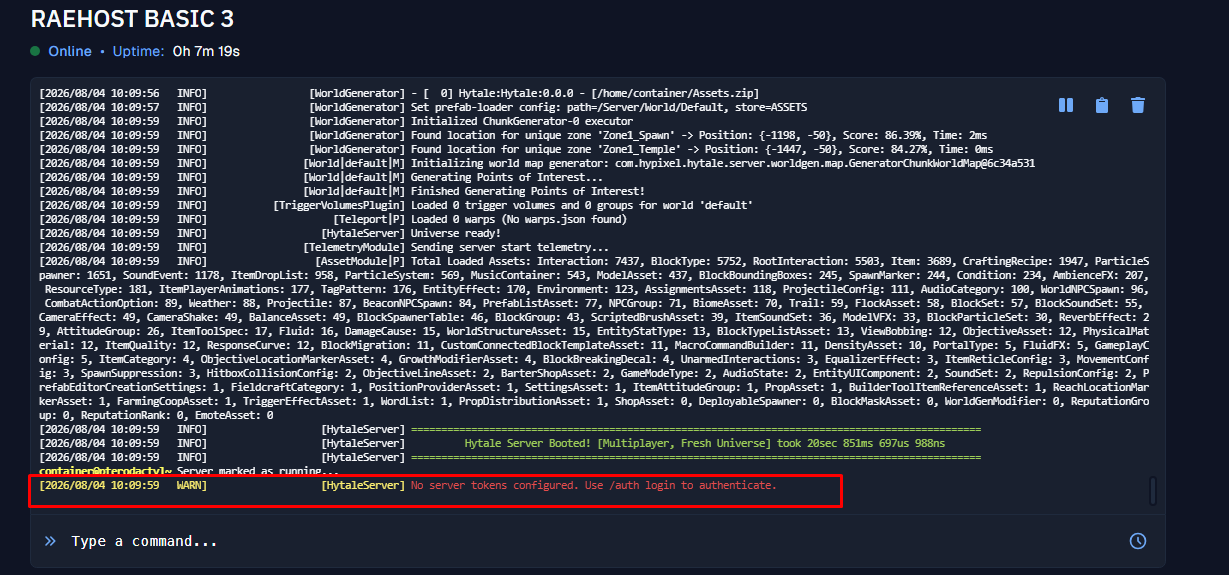Click the uptime value "0h 7m 19s"
Image resolution: width=1229 pixels, height=575 pixels.
[206, 50]
